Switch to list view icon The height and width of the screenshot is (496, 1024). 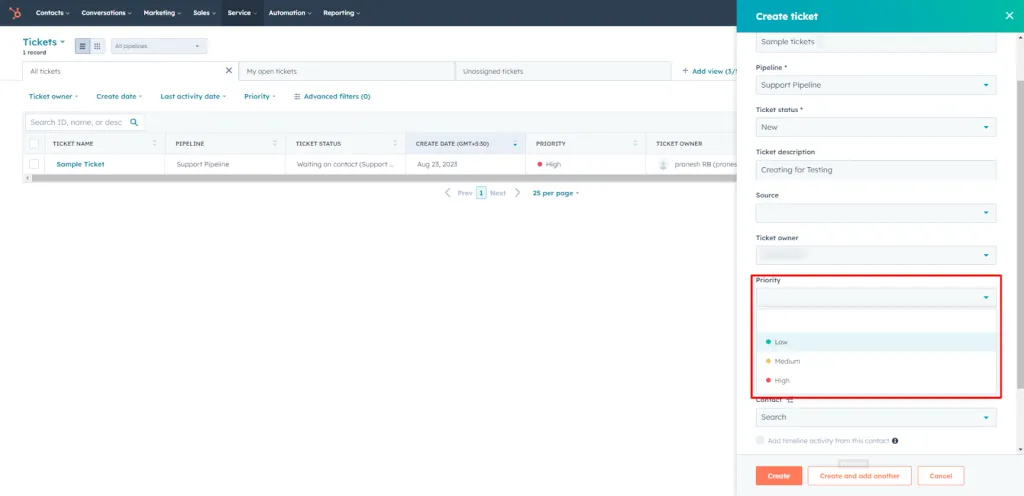[x=82, y=46]
